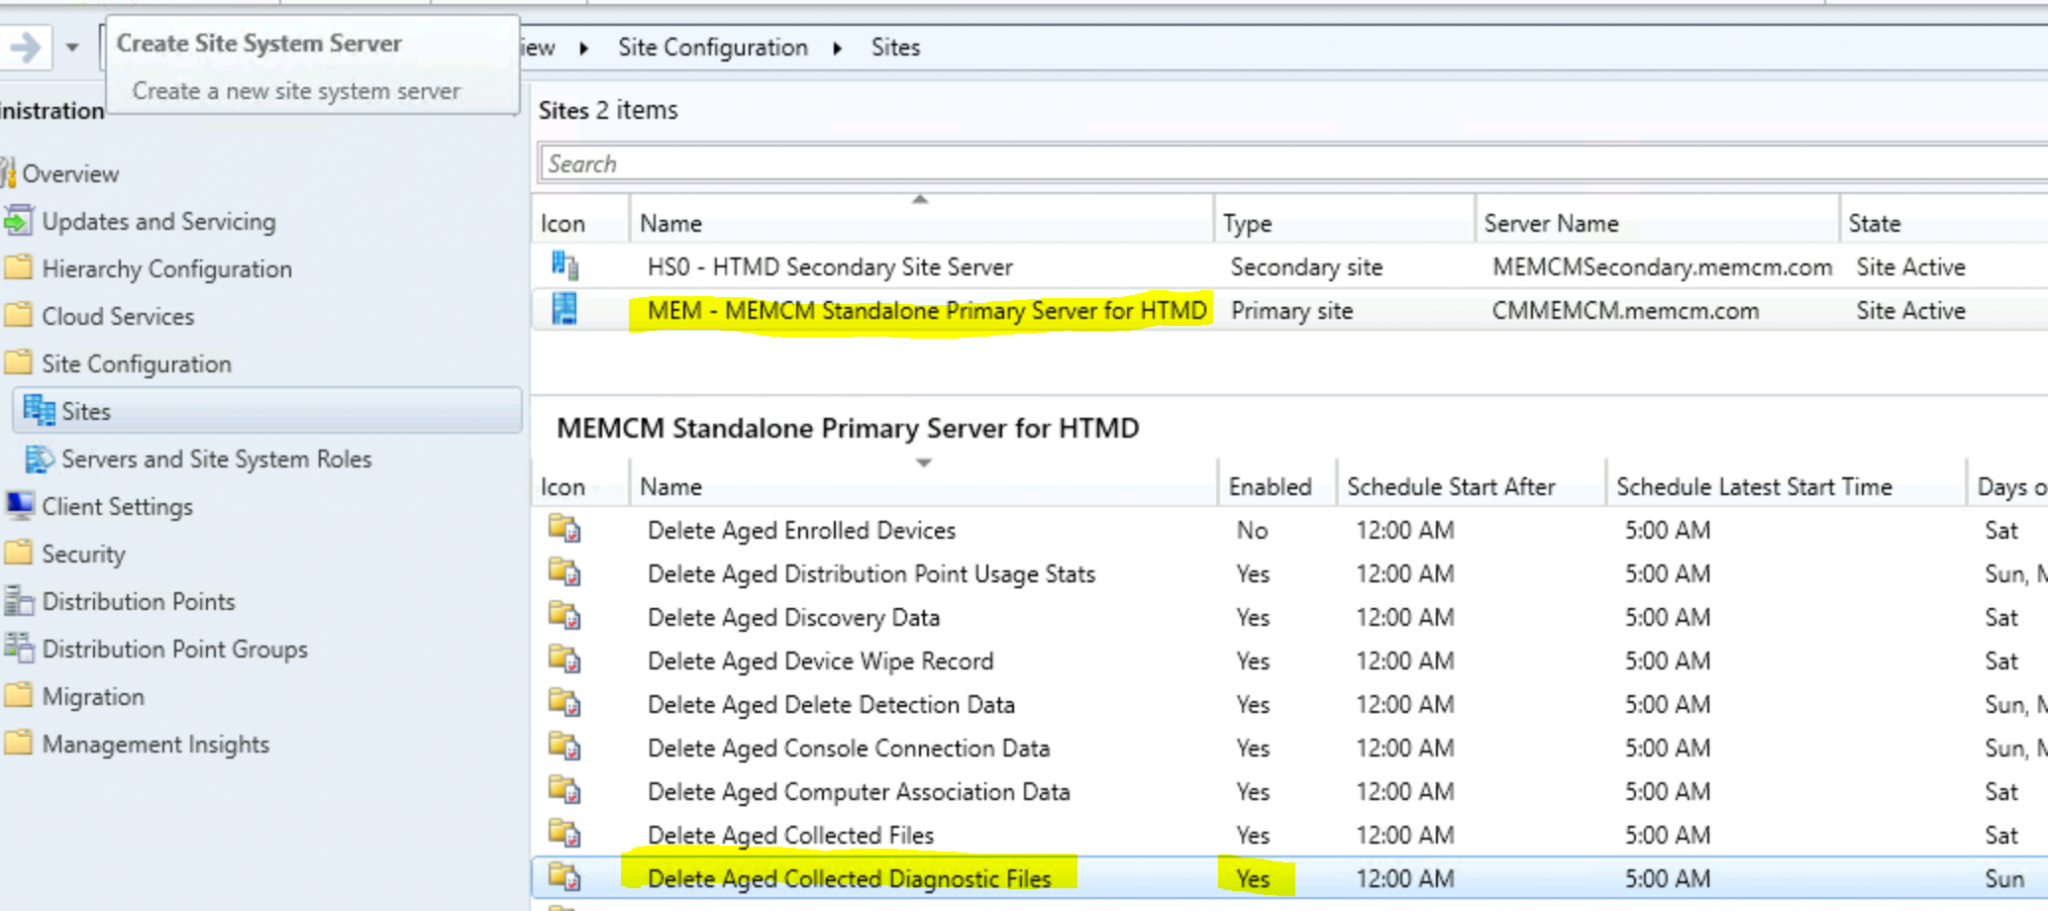
Task: Click Updates and Servicing icon
Action: click(x=18, y=220)
